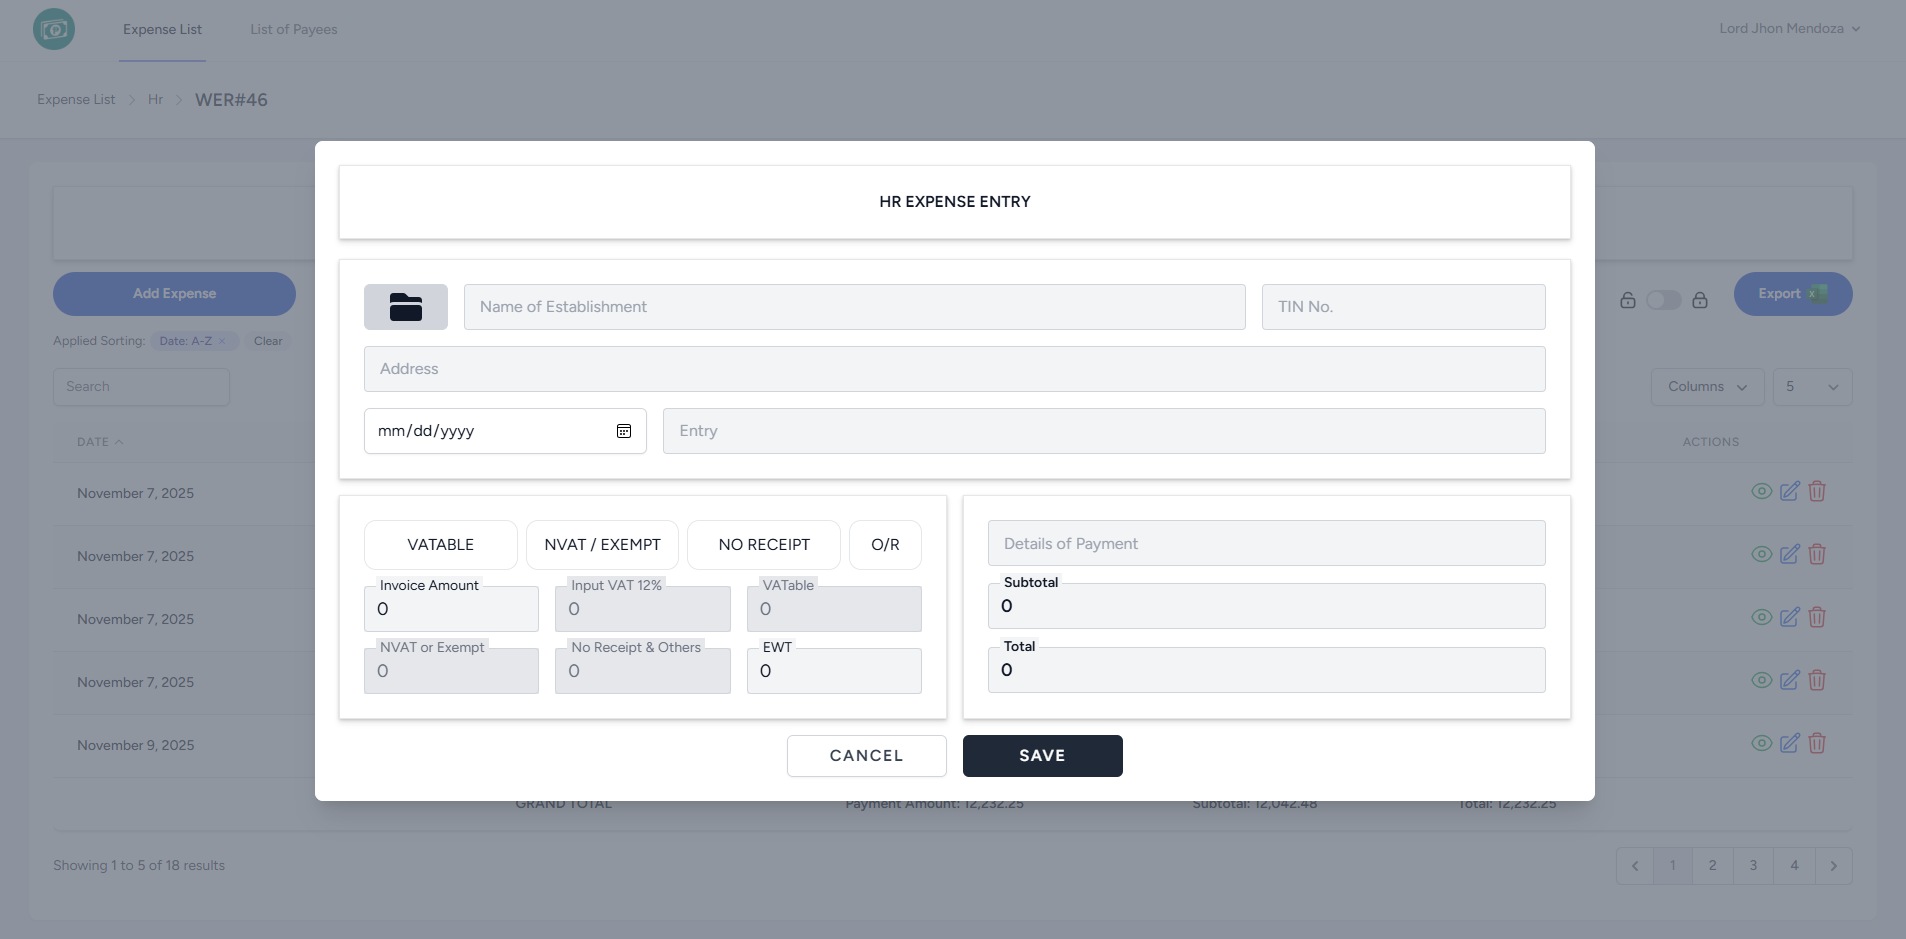Edit the first November 7, 2025 expense
The width and height of the screenshot is (1906, 939).
coord(1790,491)
